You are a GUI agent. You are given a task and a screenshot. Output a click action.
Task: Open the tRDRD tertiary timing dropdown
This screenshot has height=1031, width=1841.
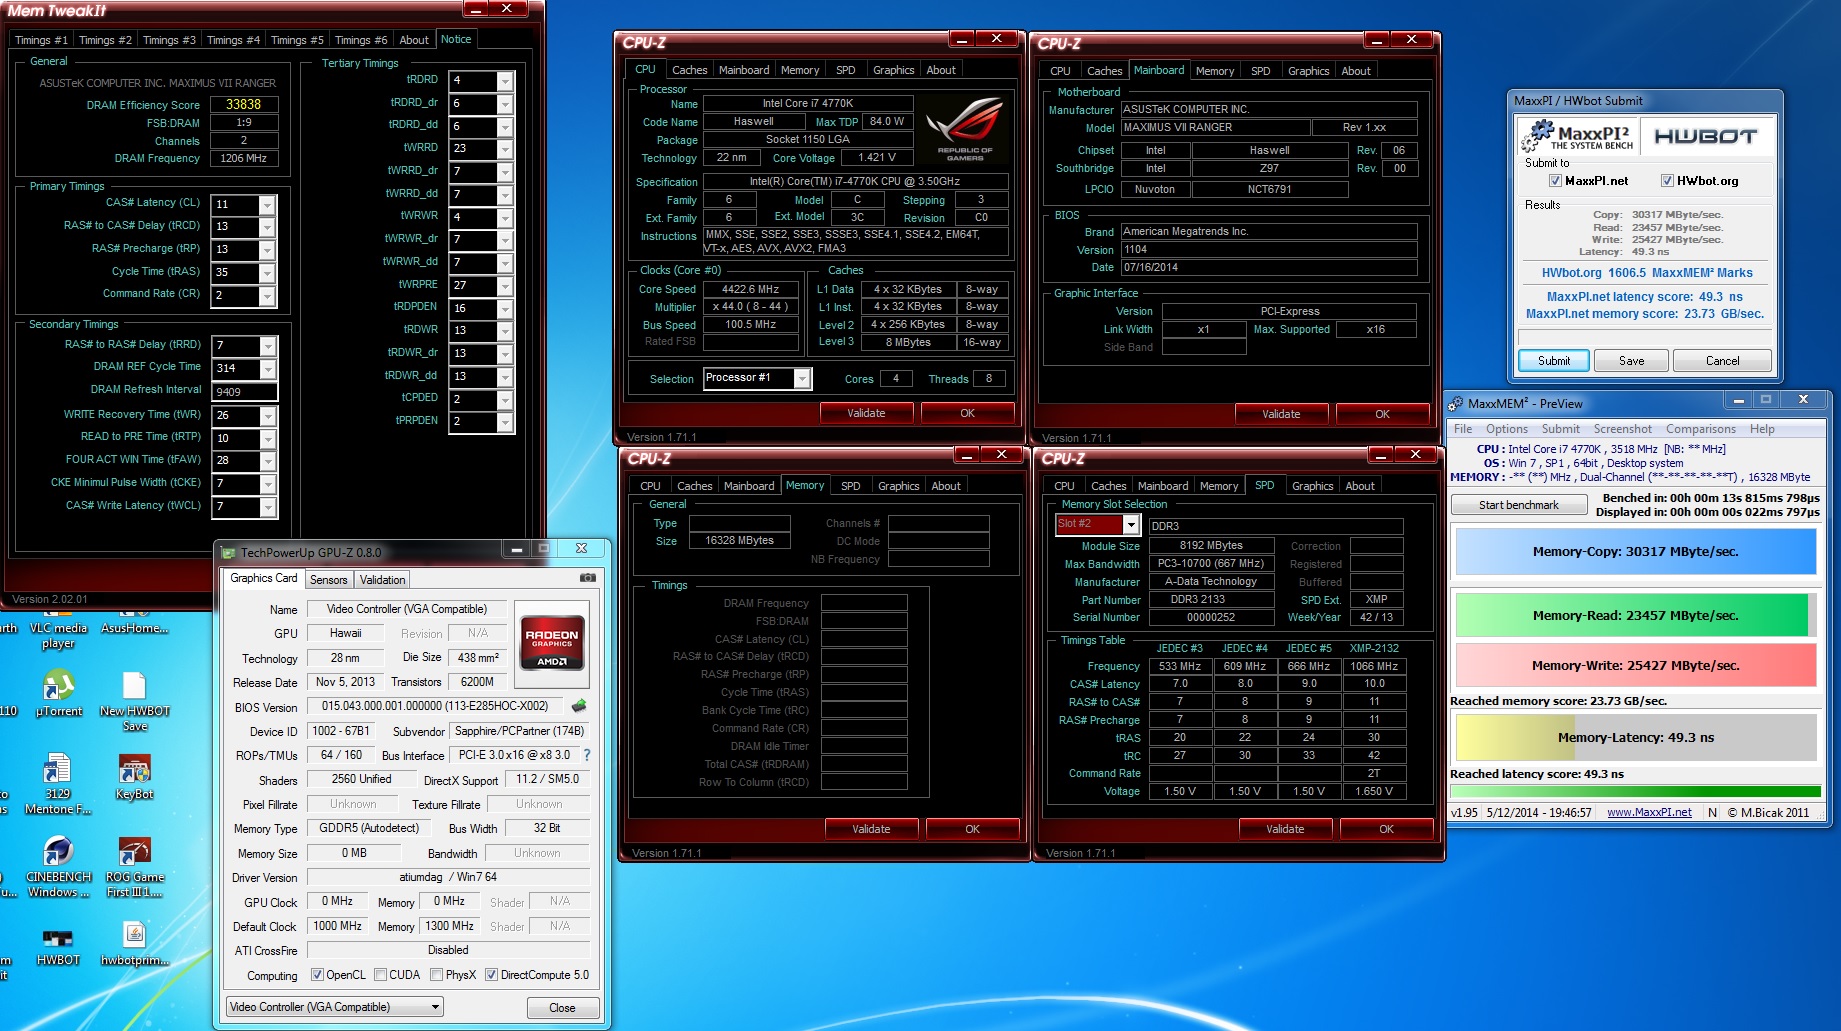coord(505,81)
